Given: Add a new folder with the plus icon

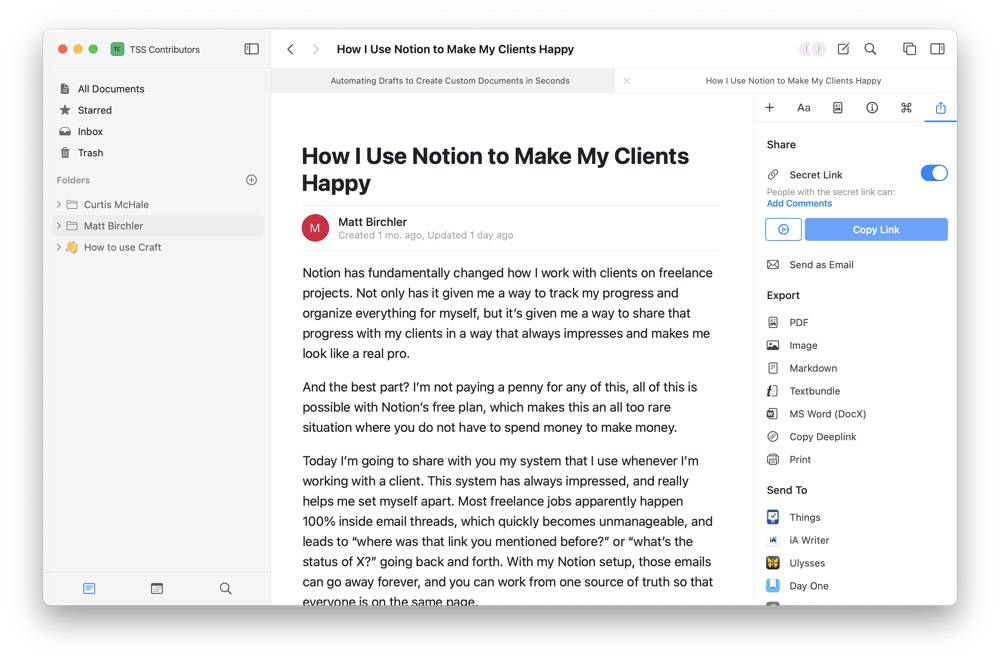Looking at the screenshot, I should click(251, 180).
